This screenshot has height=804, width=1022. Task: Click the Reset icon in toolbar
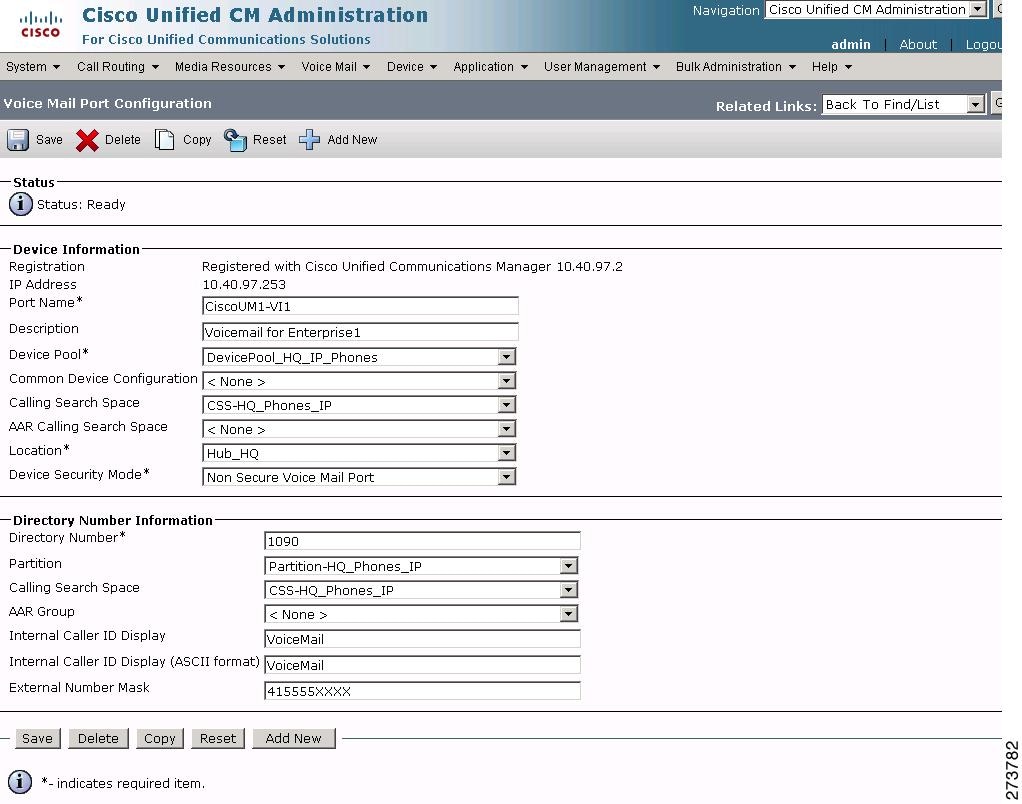235,139
